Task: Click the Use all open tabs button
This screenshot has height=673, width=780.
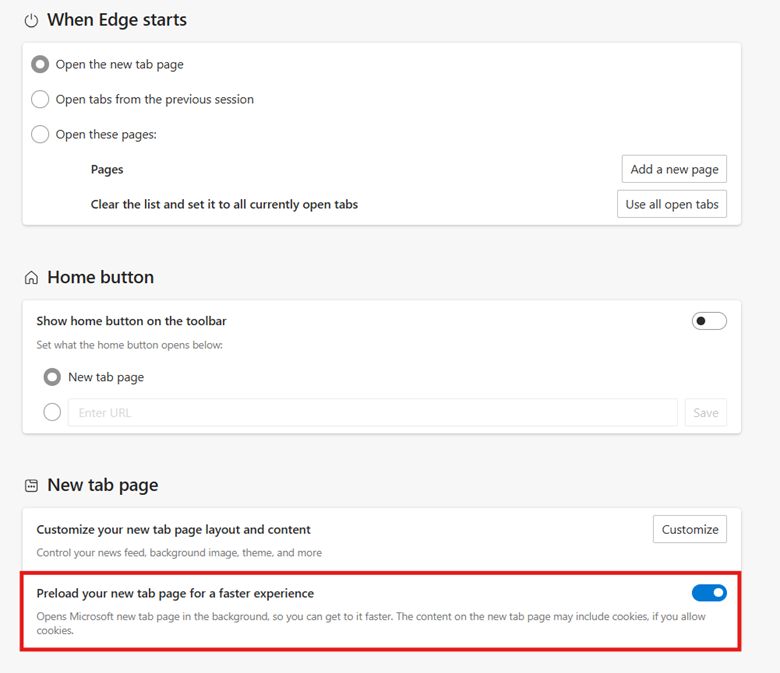Action: pyautogui.click(x=672, y=204)
